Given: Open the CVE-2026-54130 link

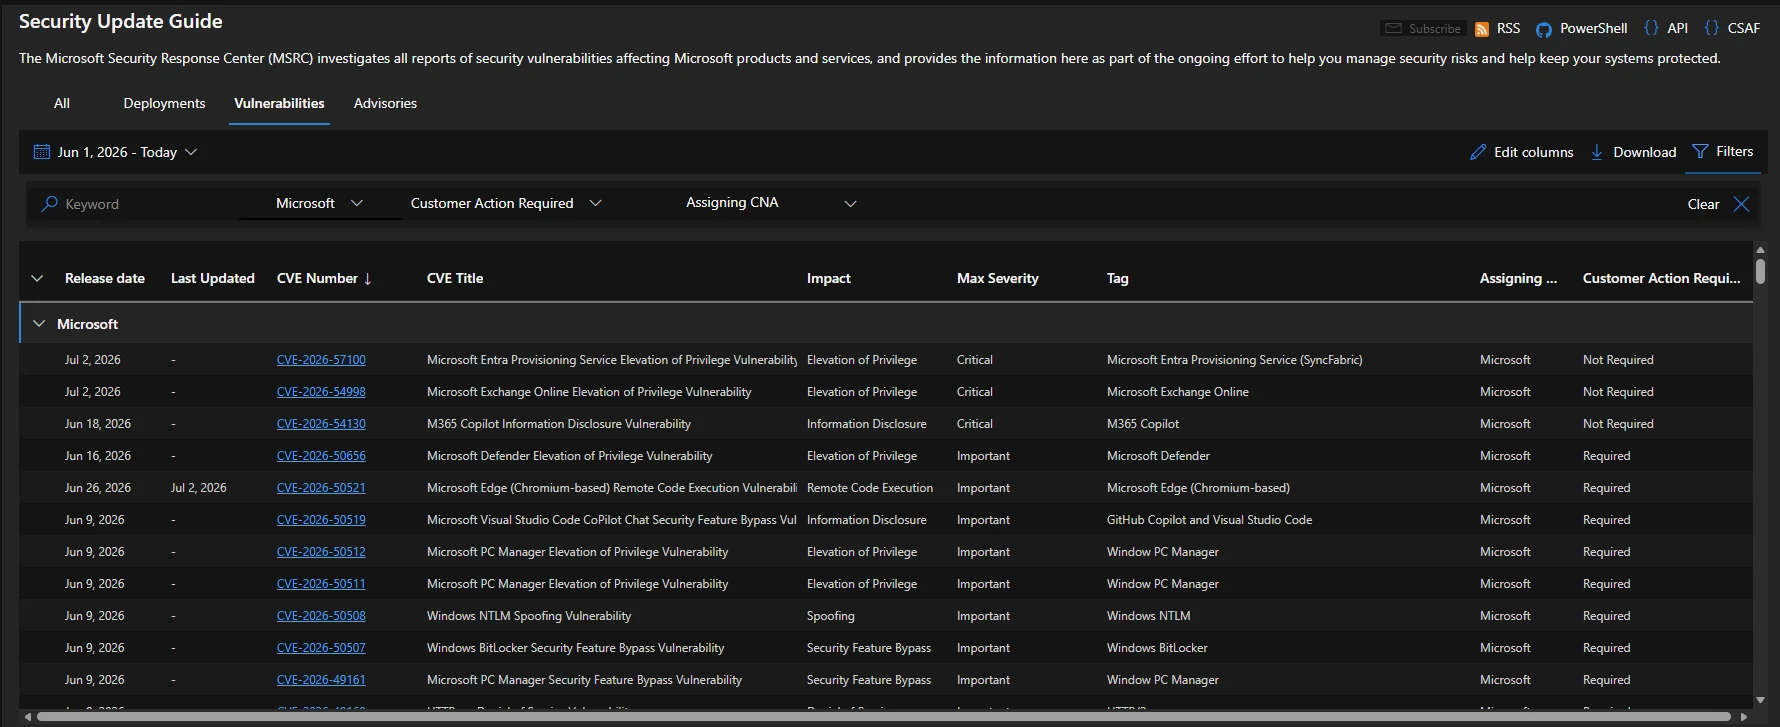Looking at the screenshot, I should pos(321,424).
